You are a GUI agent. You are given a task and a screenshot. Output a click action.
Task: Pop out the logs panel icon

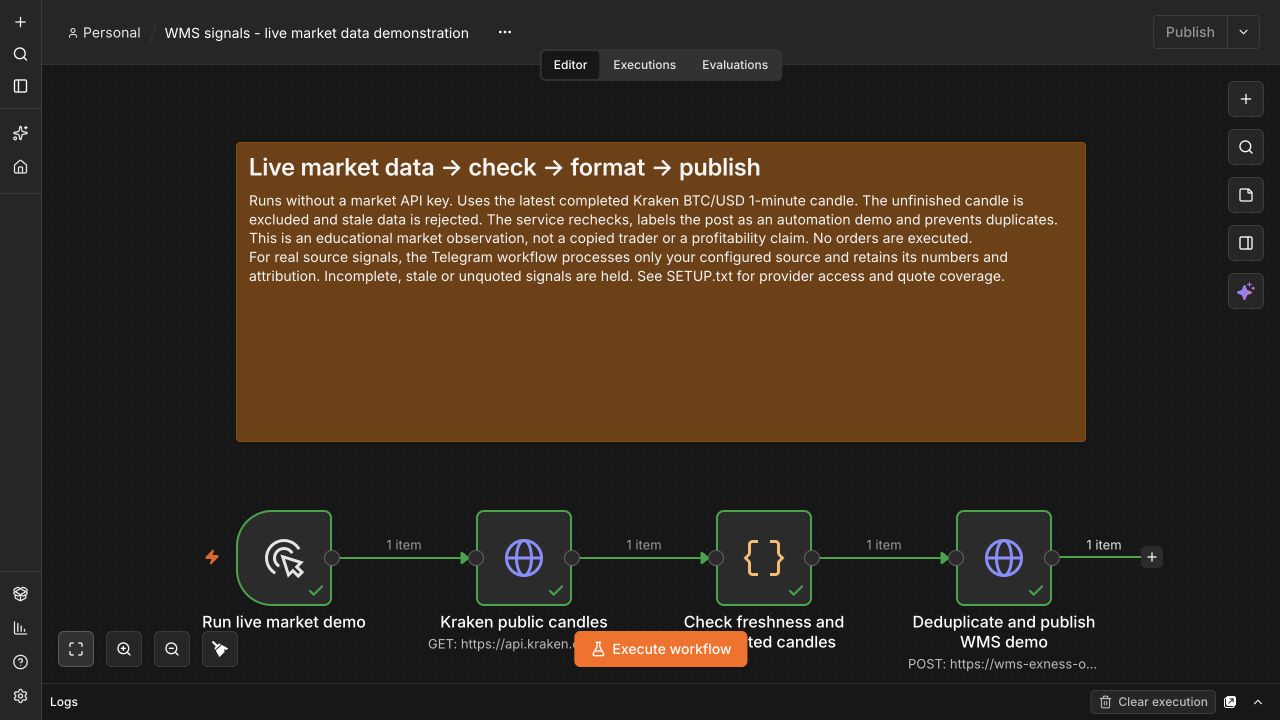[1230, 702]
